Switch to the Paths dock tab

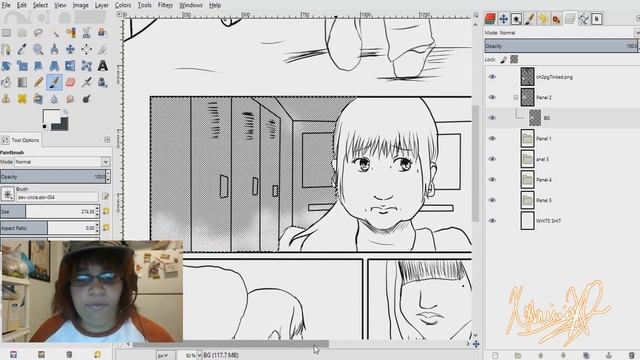[584, 19]
